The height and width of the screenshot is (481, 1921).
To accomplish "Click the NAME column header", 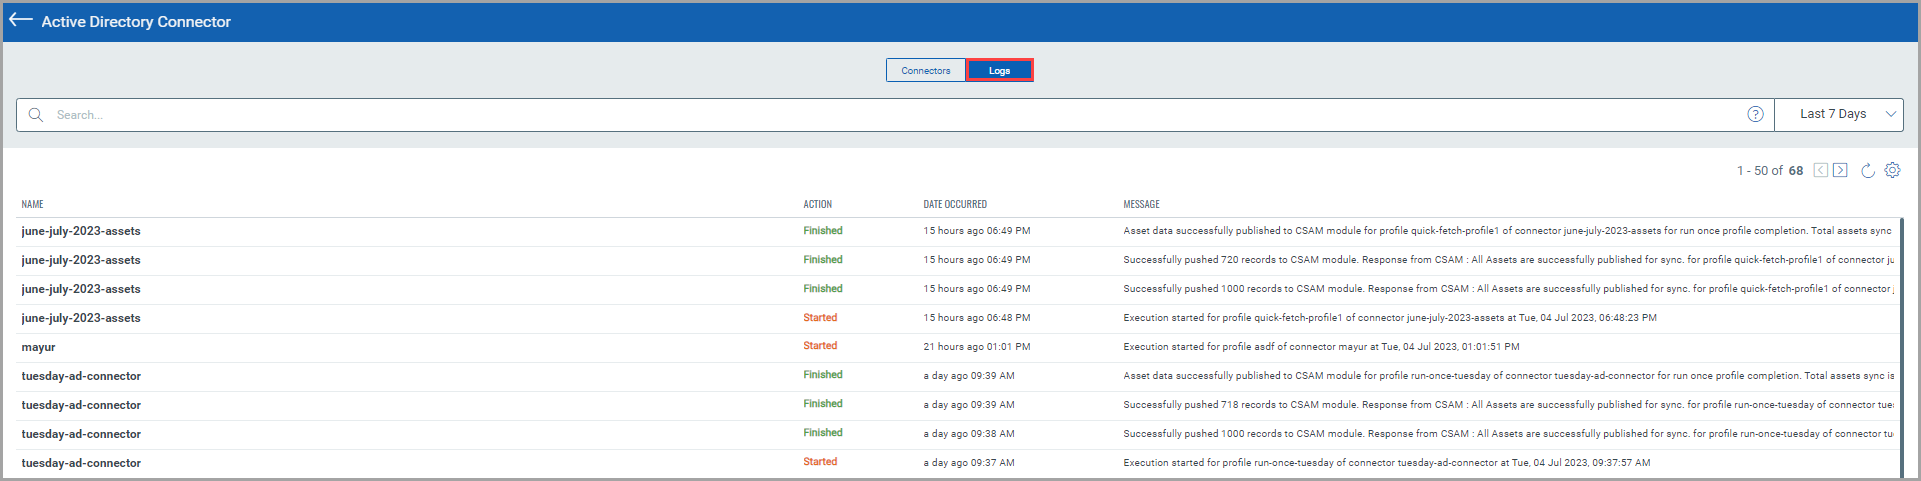I will [x=32, y=204].
